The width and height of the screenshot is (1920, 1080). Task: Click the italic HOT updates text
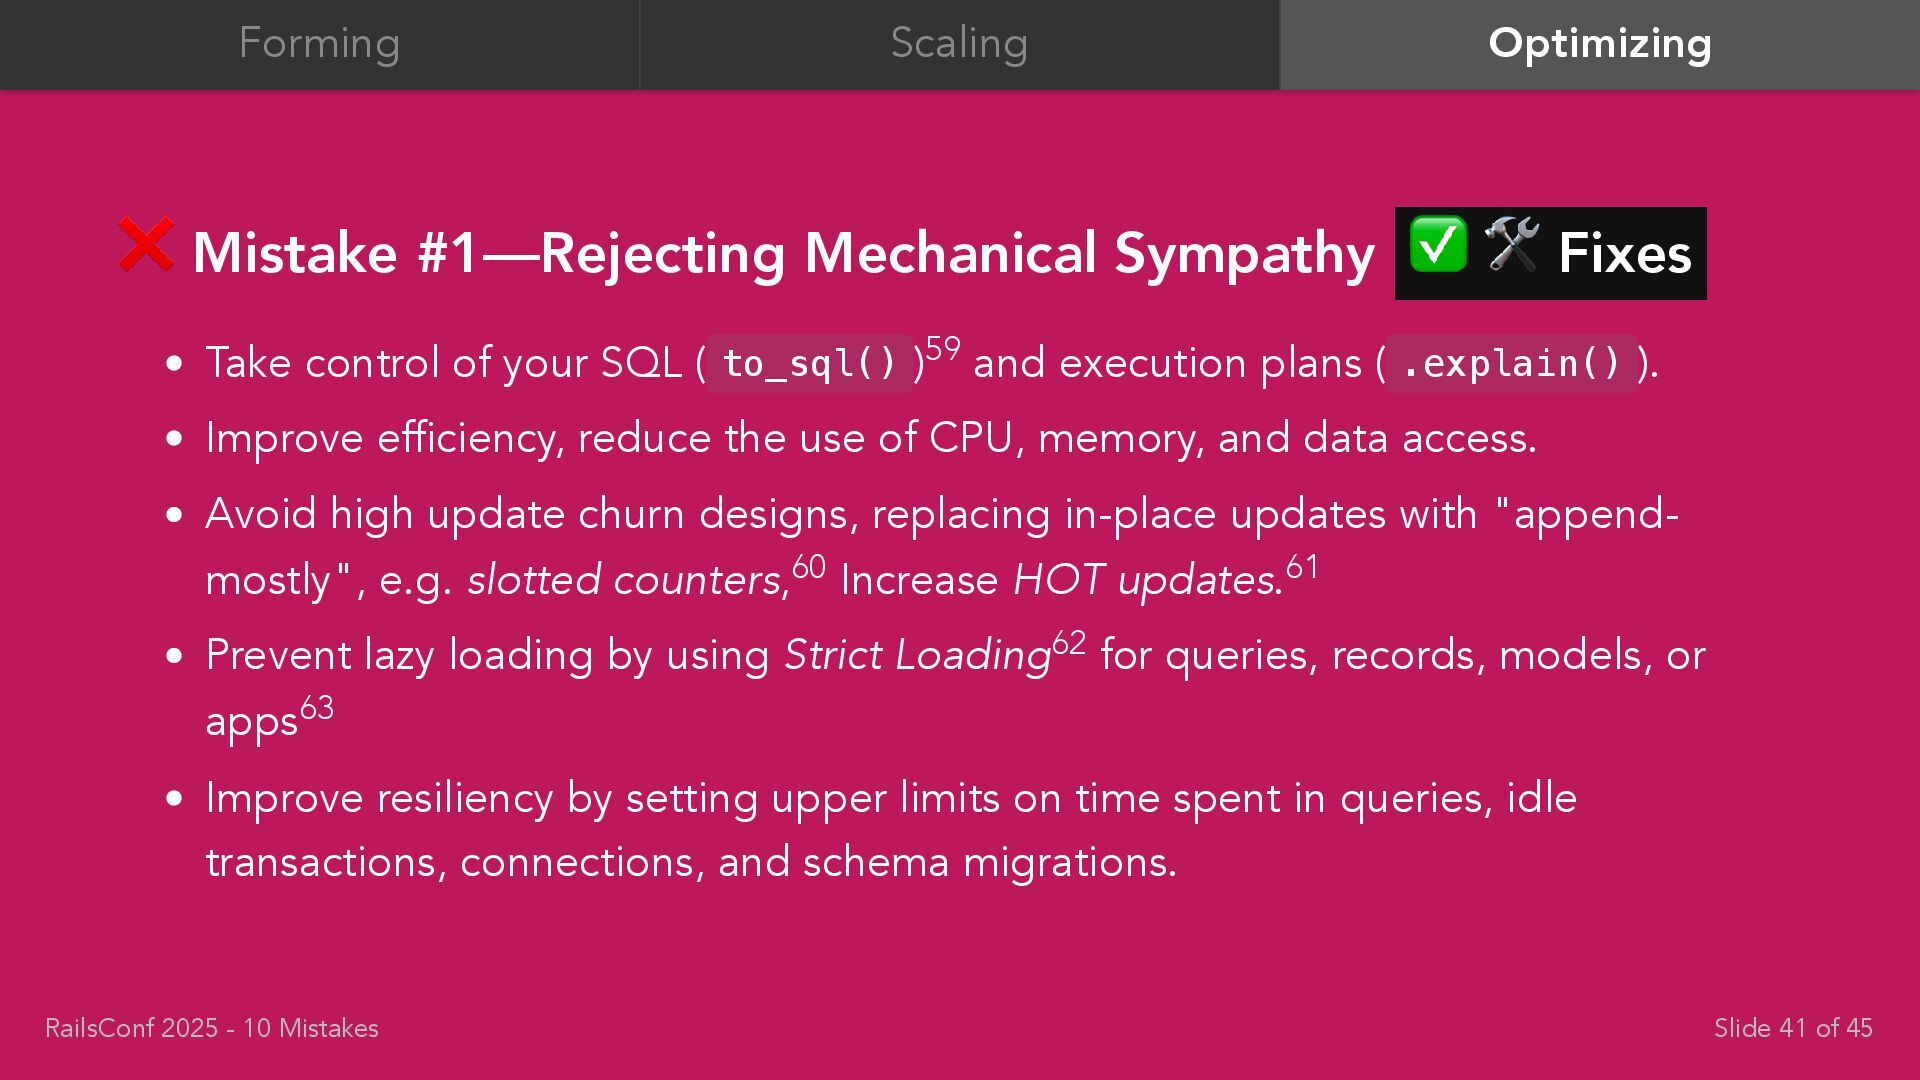[1147, 580]
